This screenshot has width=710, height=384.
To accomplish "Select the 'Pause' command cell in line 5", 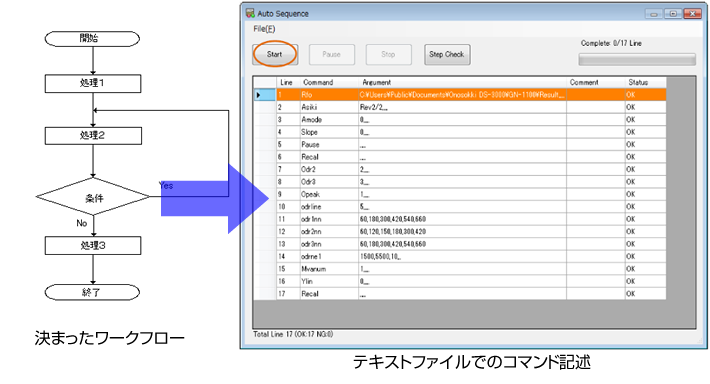I will pyautogui.click(x=329, y=144).
